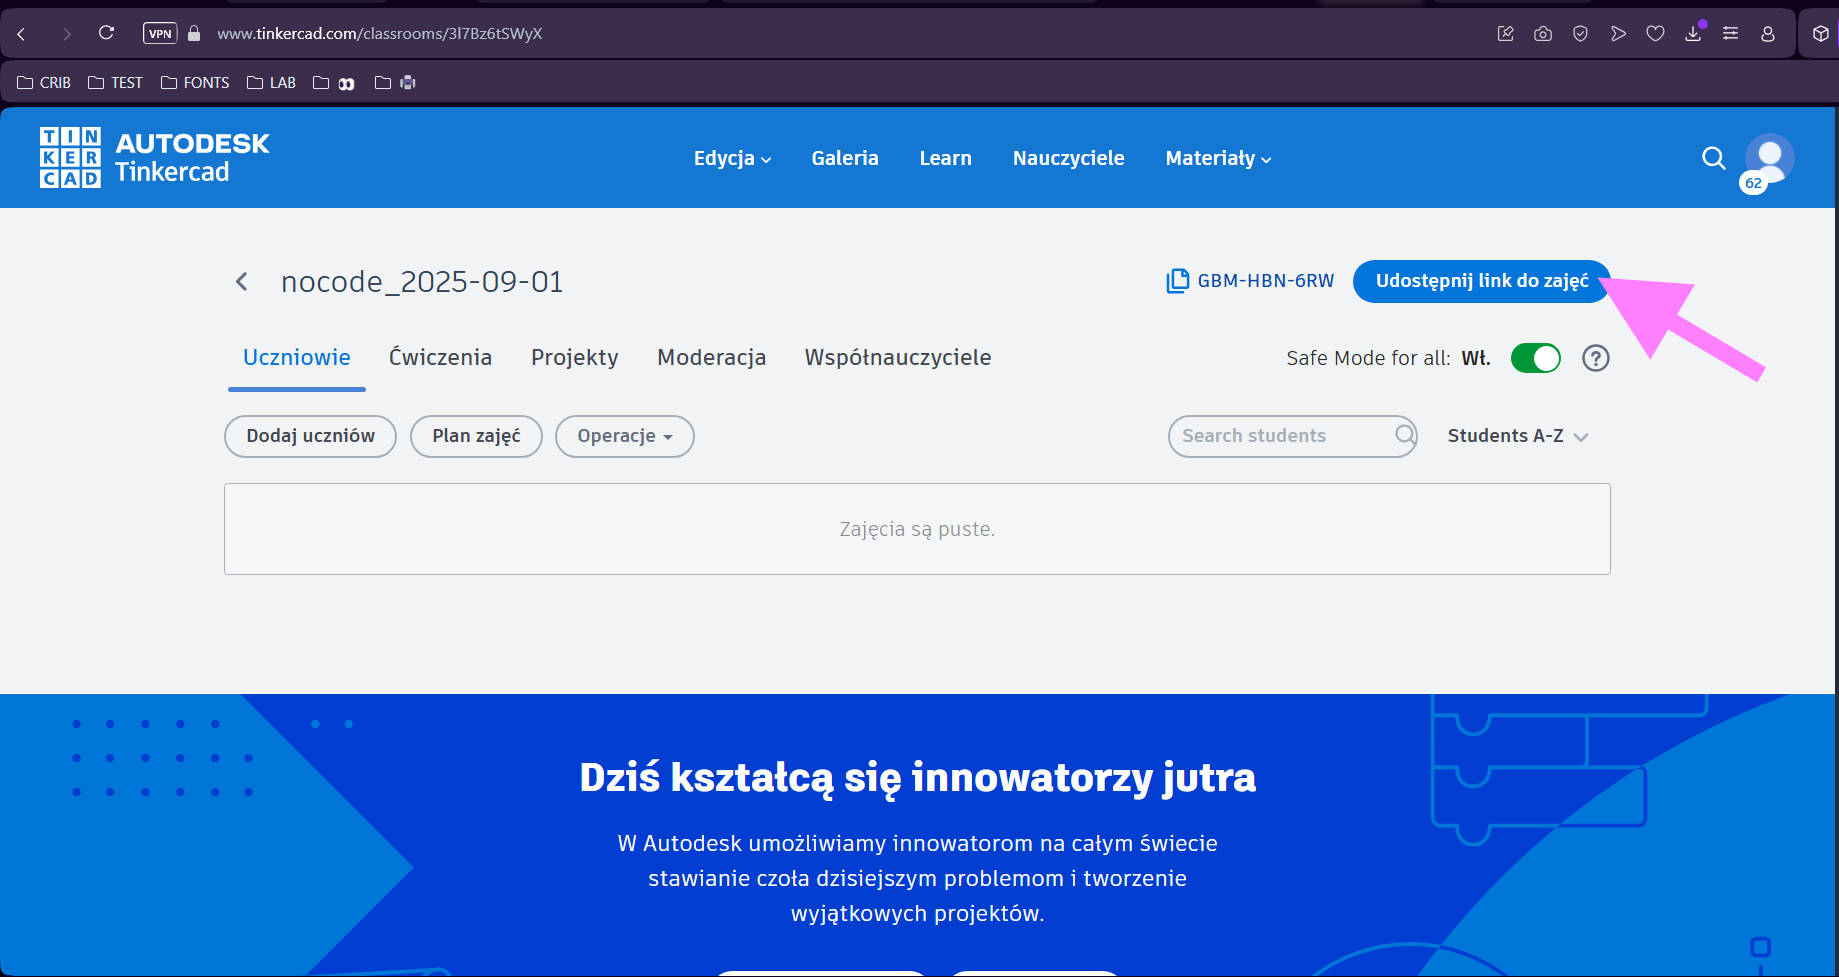
Task: Open the Nauczyciele menu item
Action: pyautogui.click(x=1068, y=158)
